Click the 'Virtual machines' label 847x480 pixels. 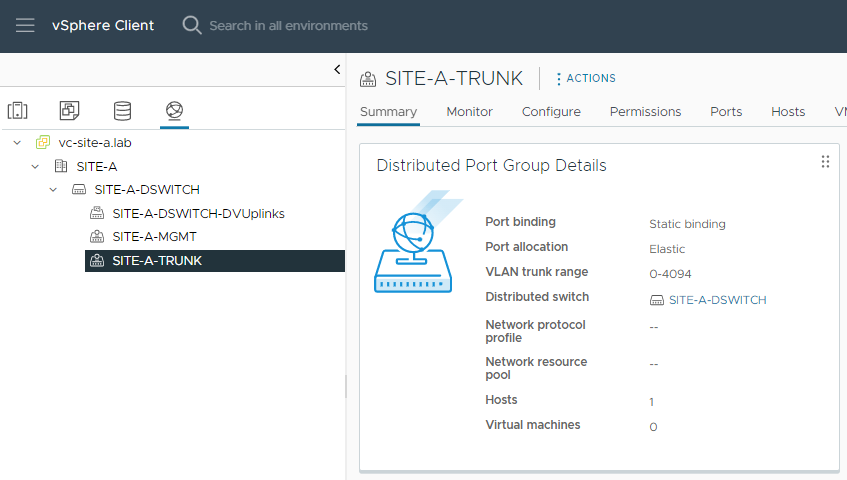pyautogui.click(x=533, y=425)
